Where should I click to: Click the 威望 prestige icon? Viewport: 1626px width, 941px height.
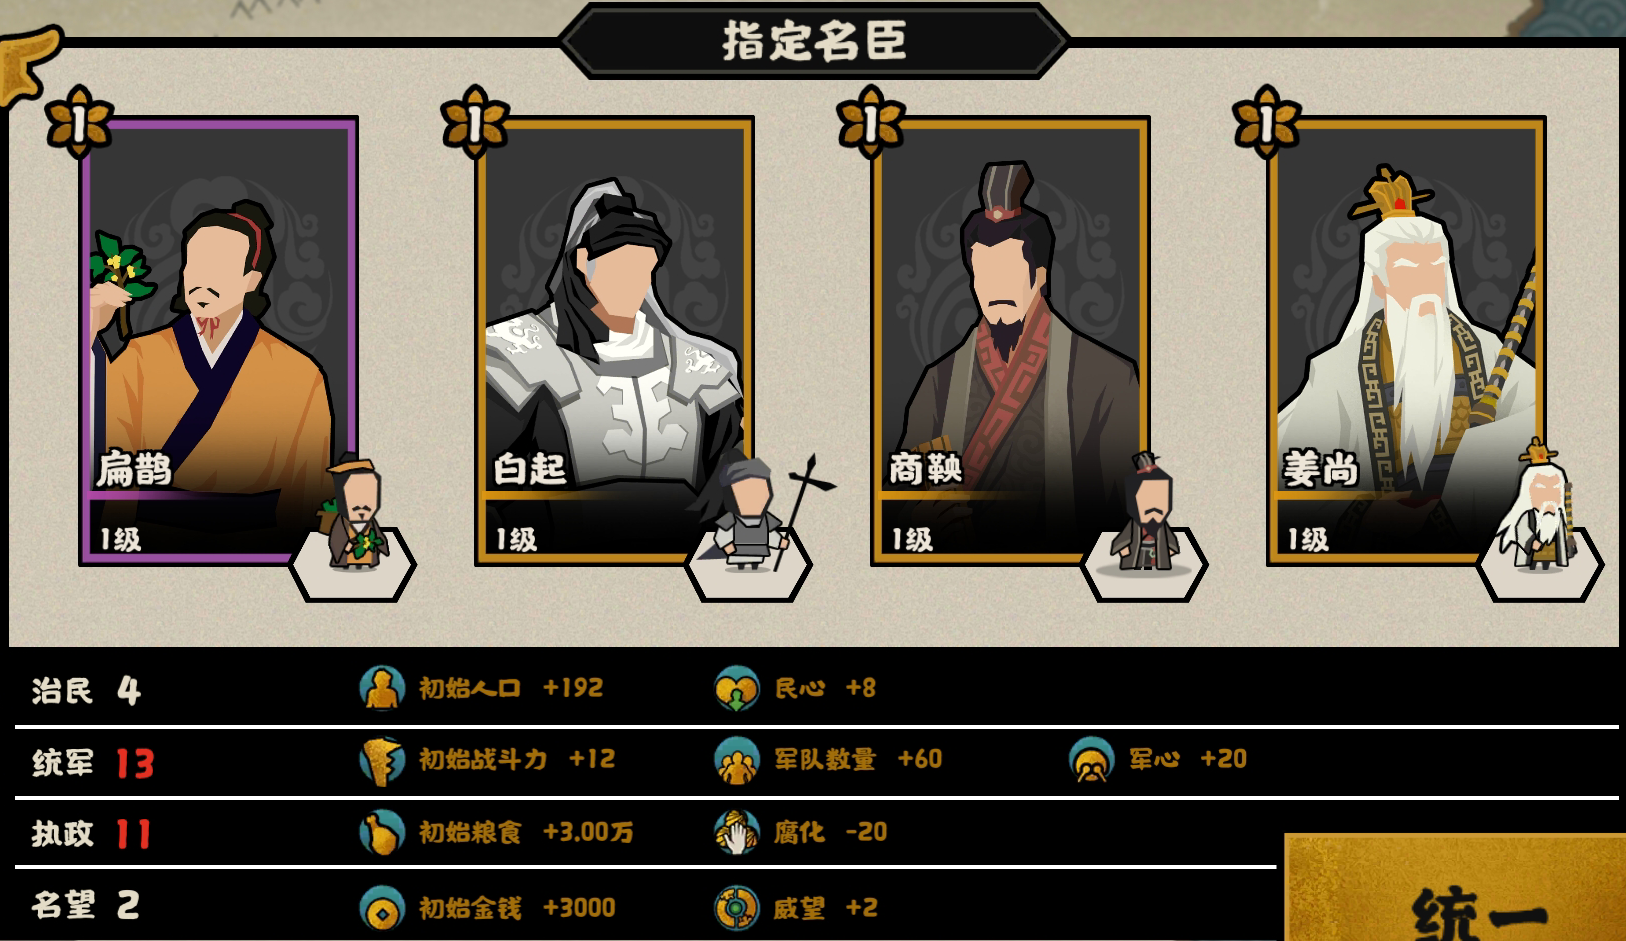point(737,908)
